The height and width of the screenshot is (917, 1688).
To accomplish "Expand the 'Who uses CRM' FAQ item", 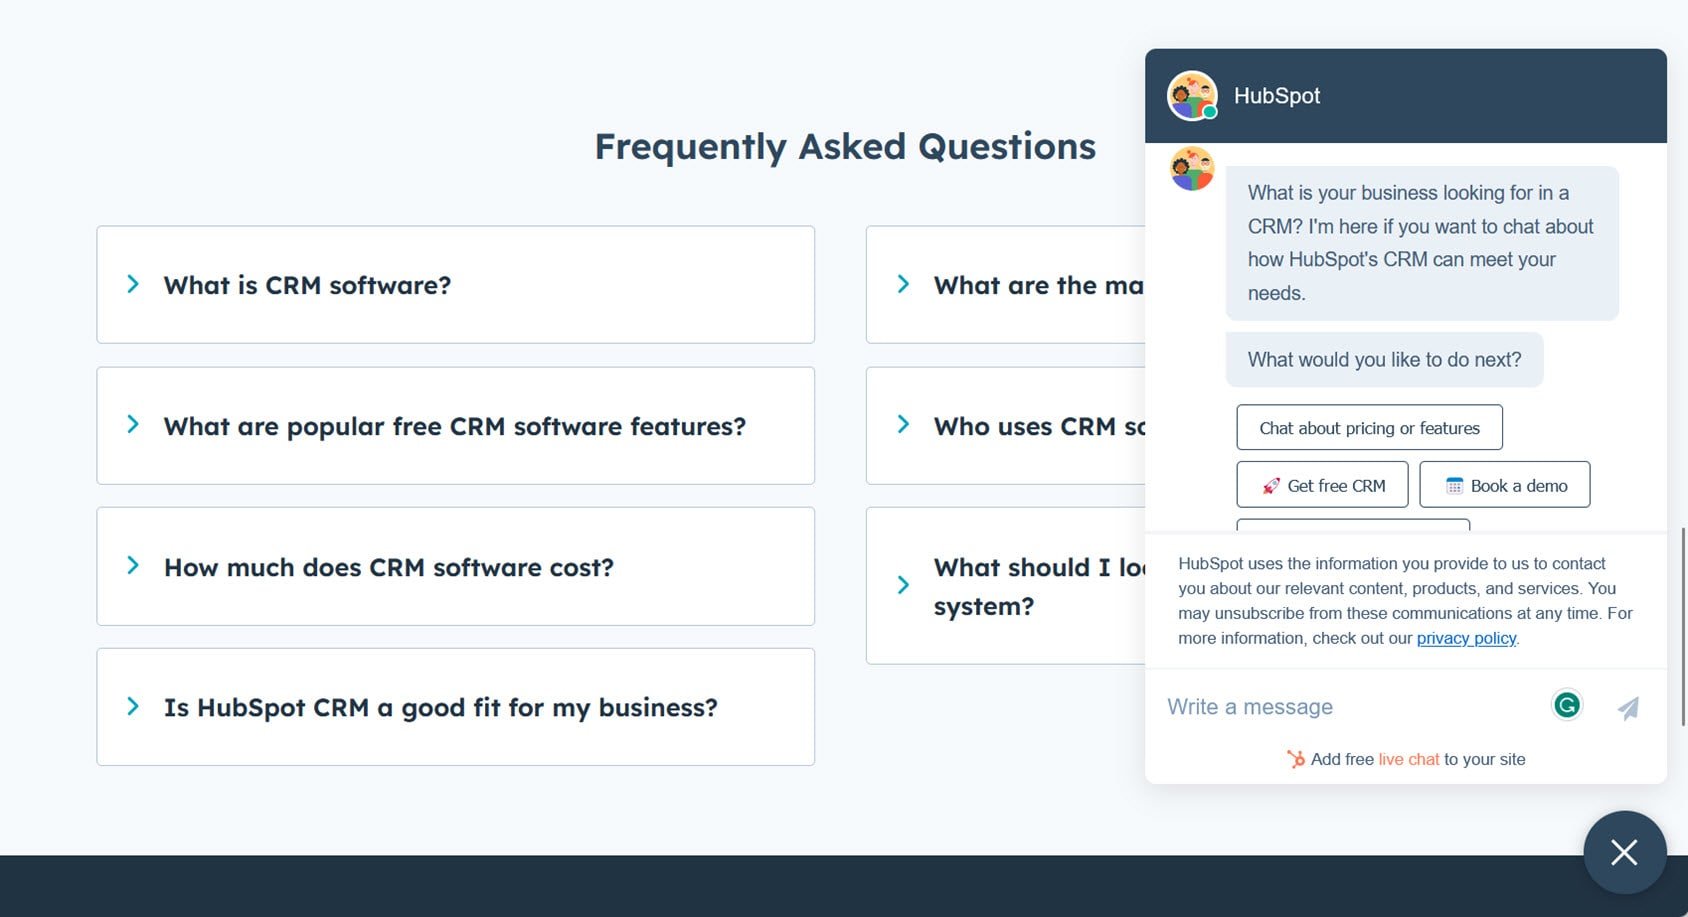I will [1005, 426].
